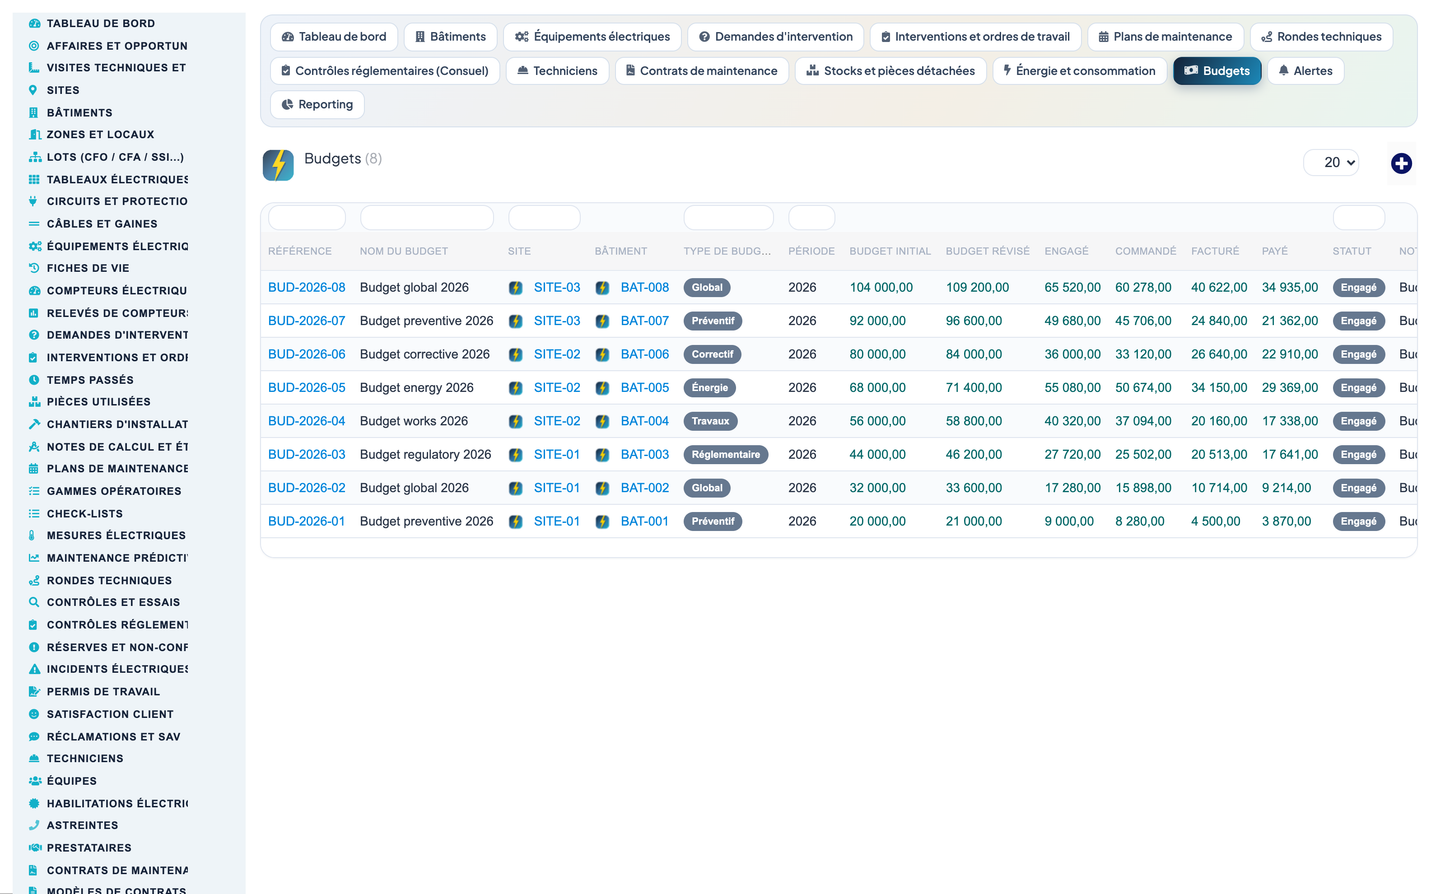
Task: Open the Tableau de bord tab
Action: tap(334, 37)
